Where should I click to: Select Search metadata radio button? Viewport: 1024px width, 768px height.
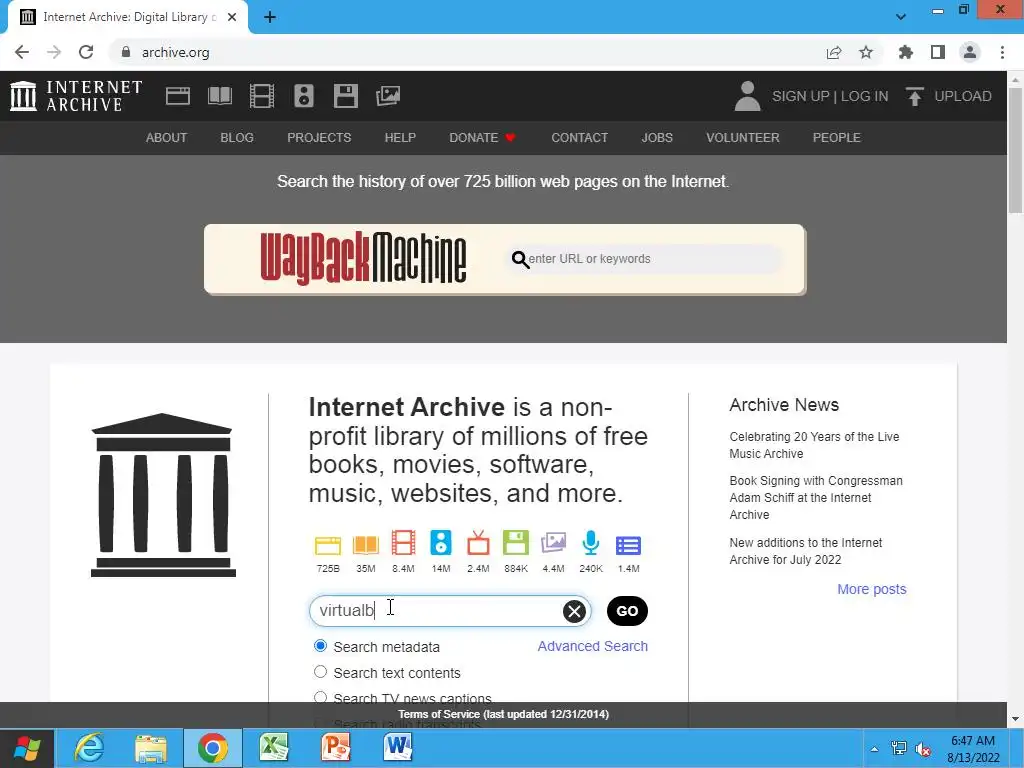pos(320,646)
